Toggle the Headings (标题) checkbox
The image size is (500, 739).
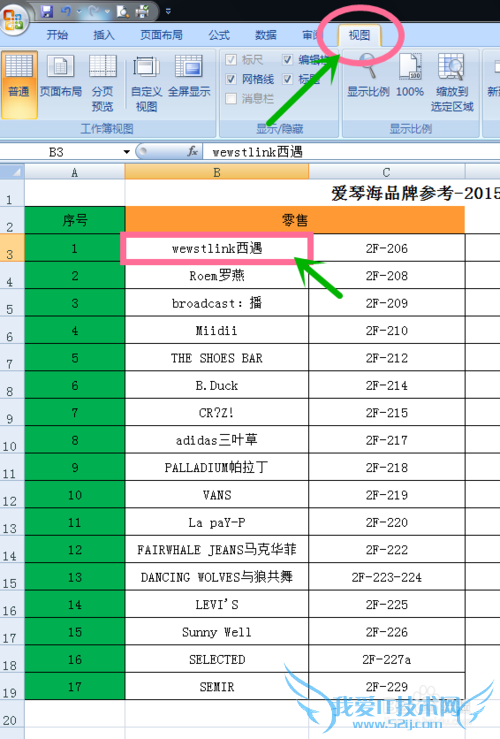287,79
